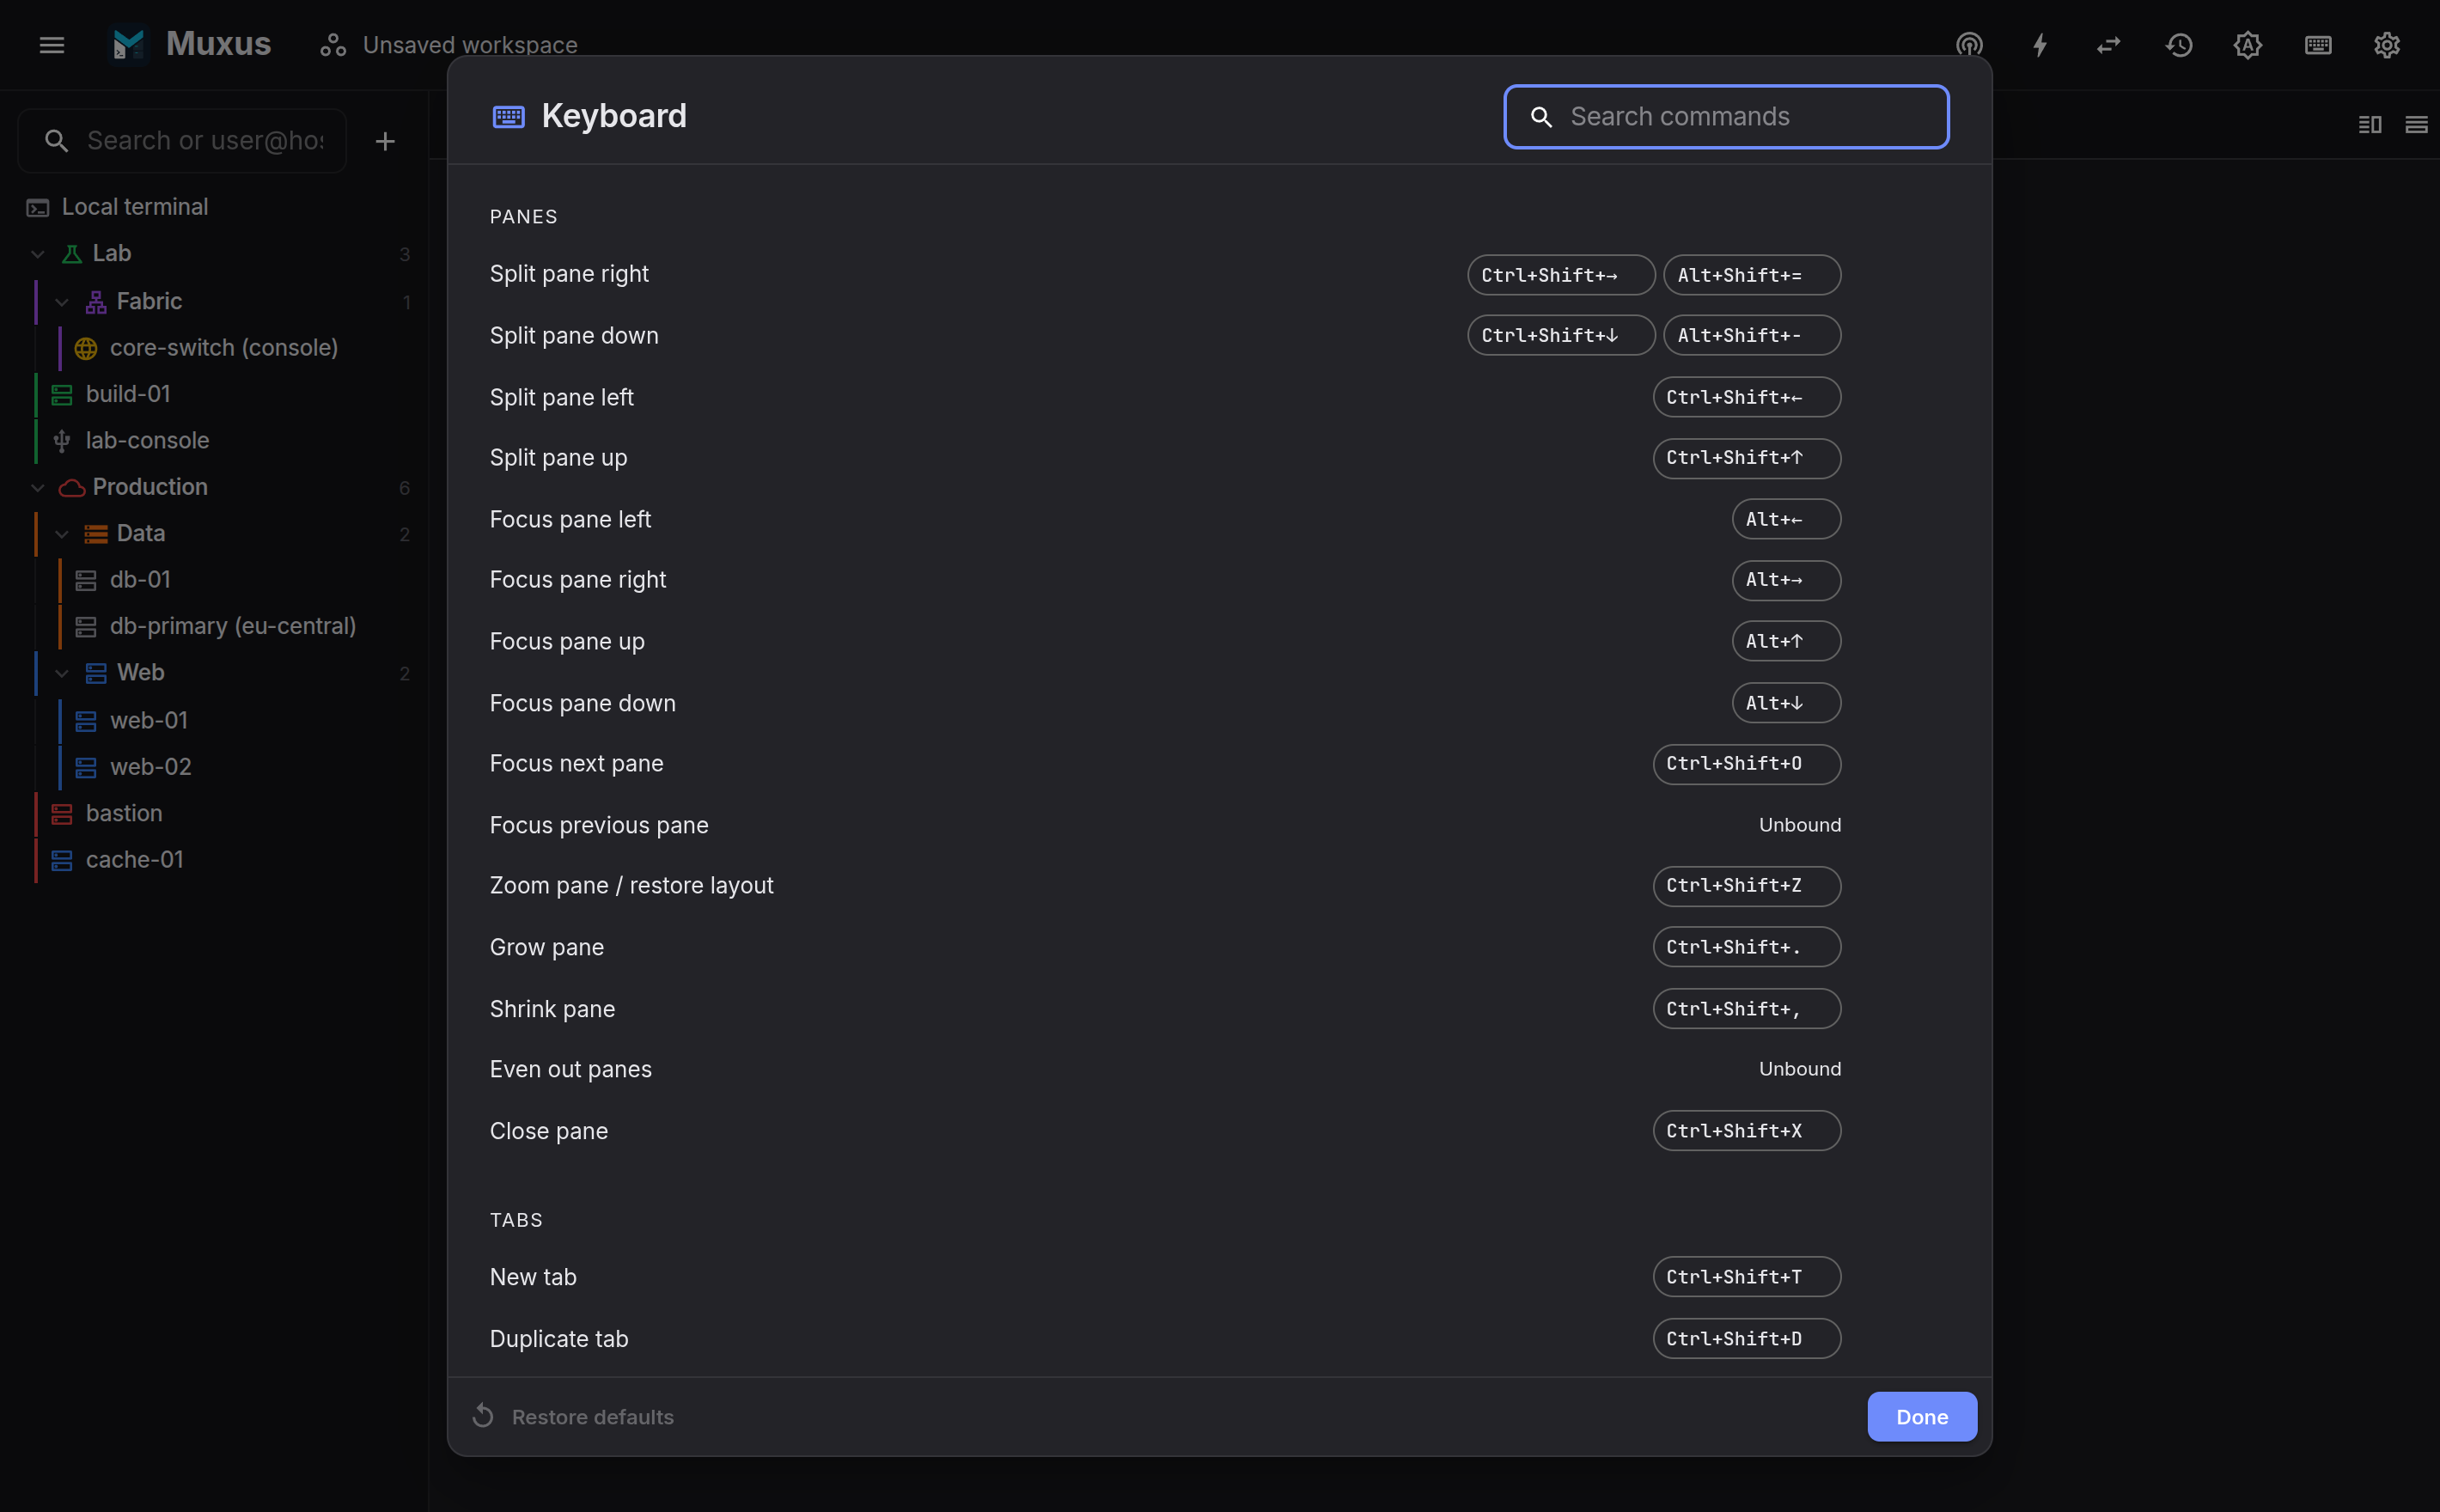The image size is (2440, 1512).
Task: Assign shortcut to Unbound Even out panes
Action: [x=1799, y=1069]
